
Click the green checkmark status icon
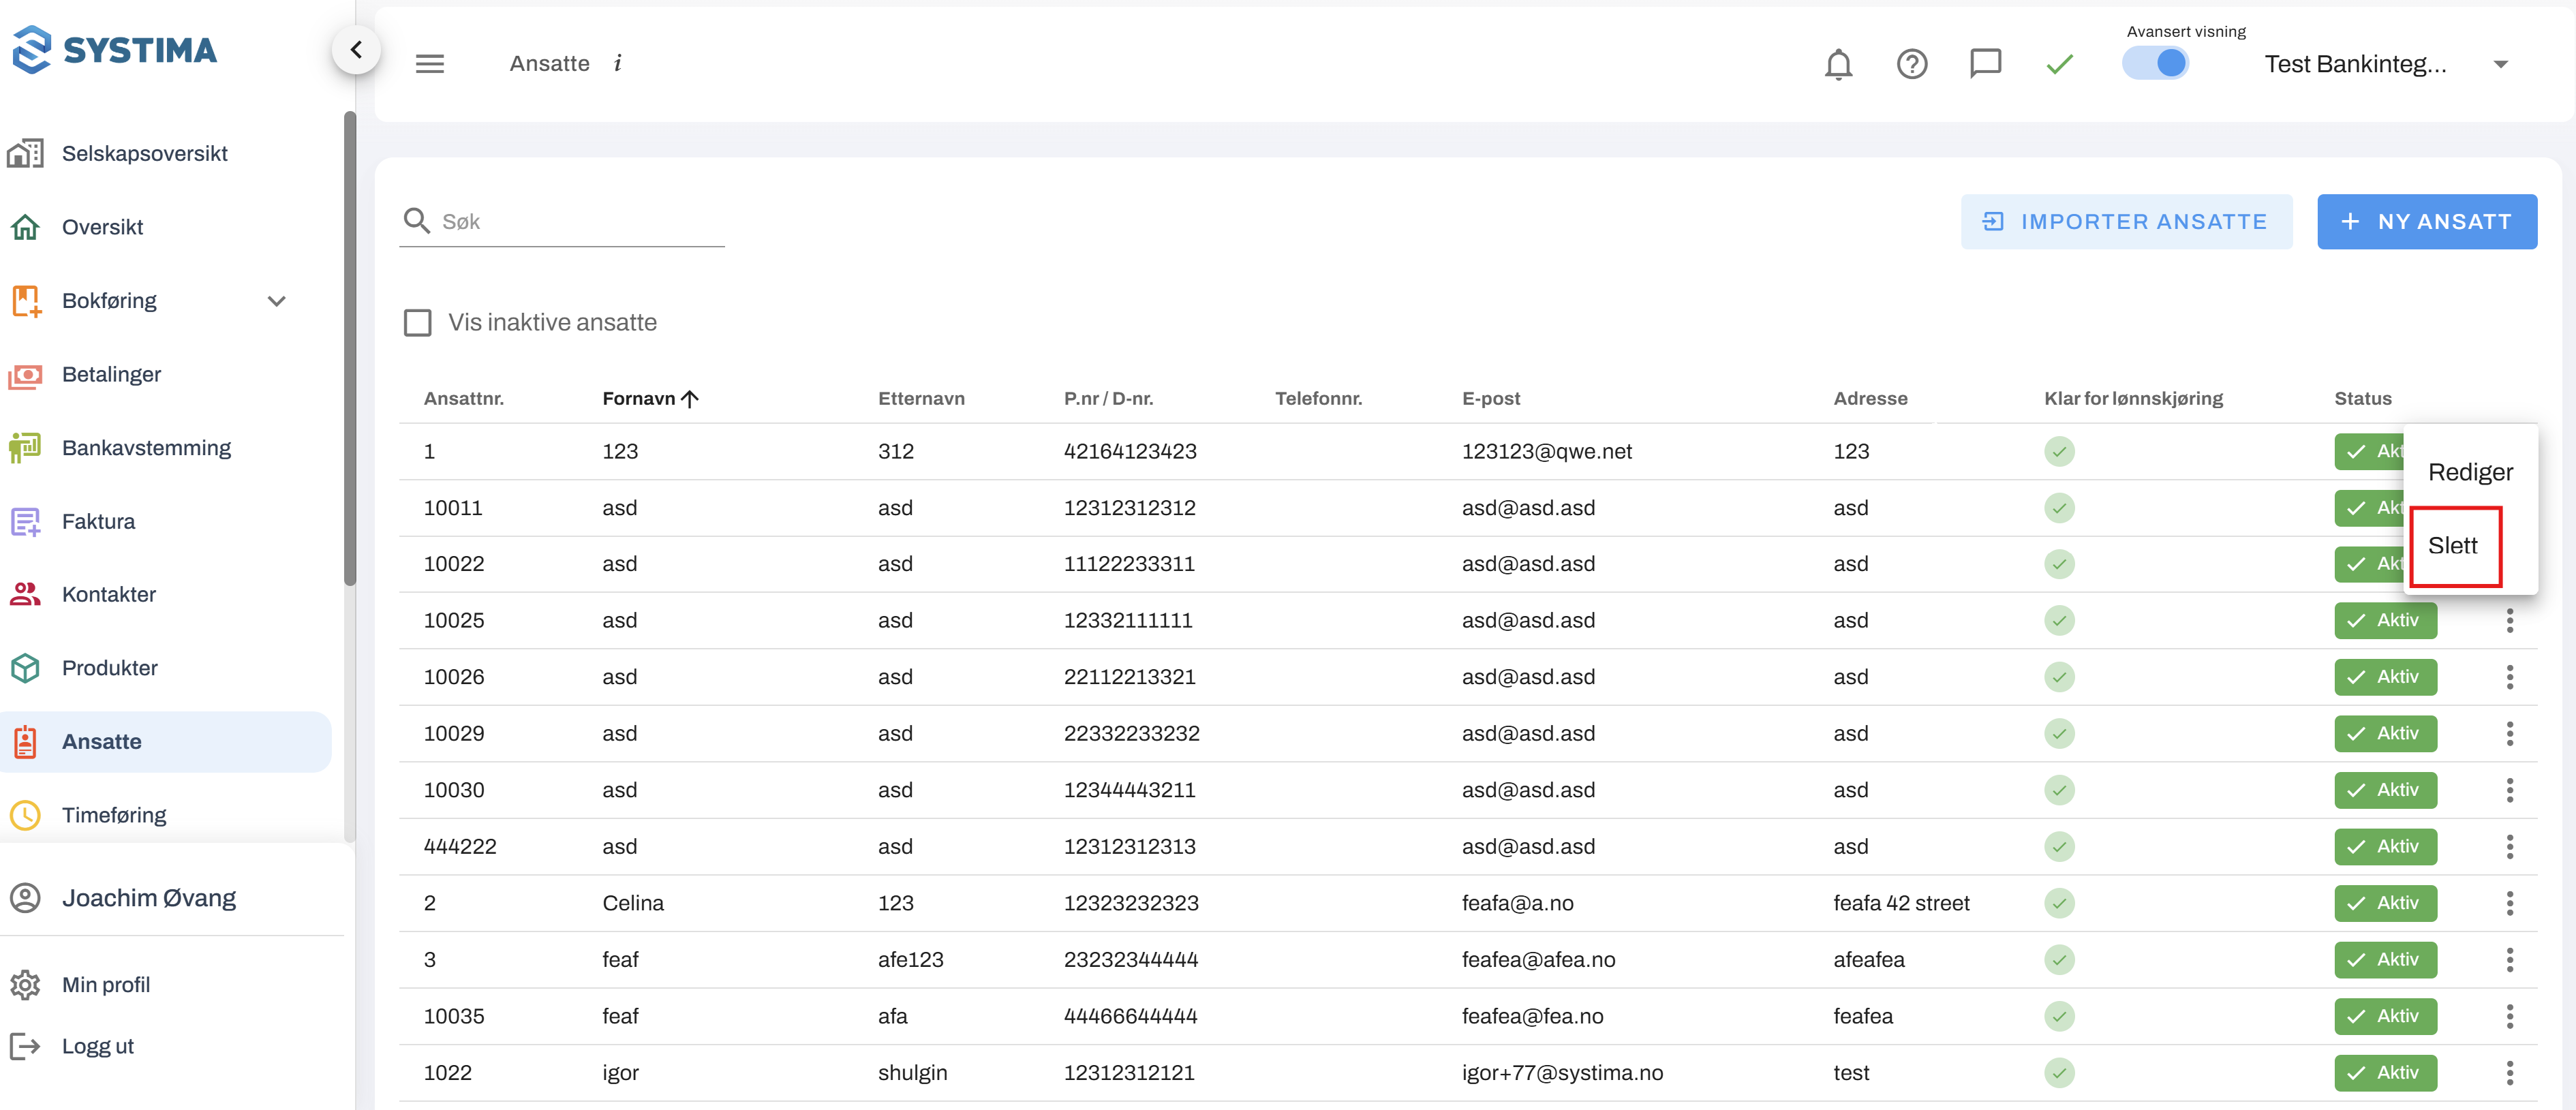point(2059,64)
